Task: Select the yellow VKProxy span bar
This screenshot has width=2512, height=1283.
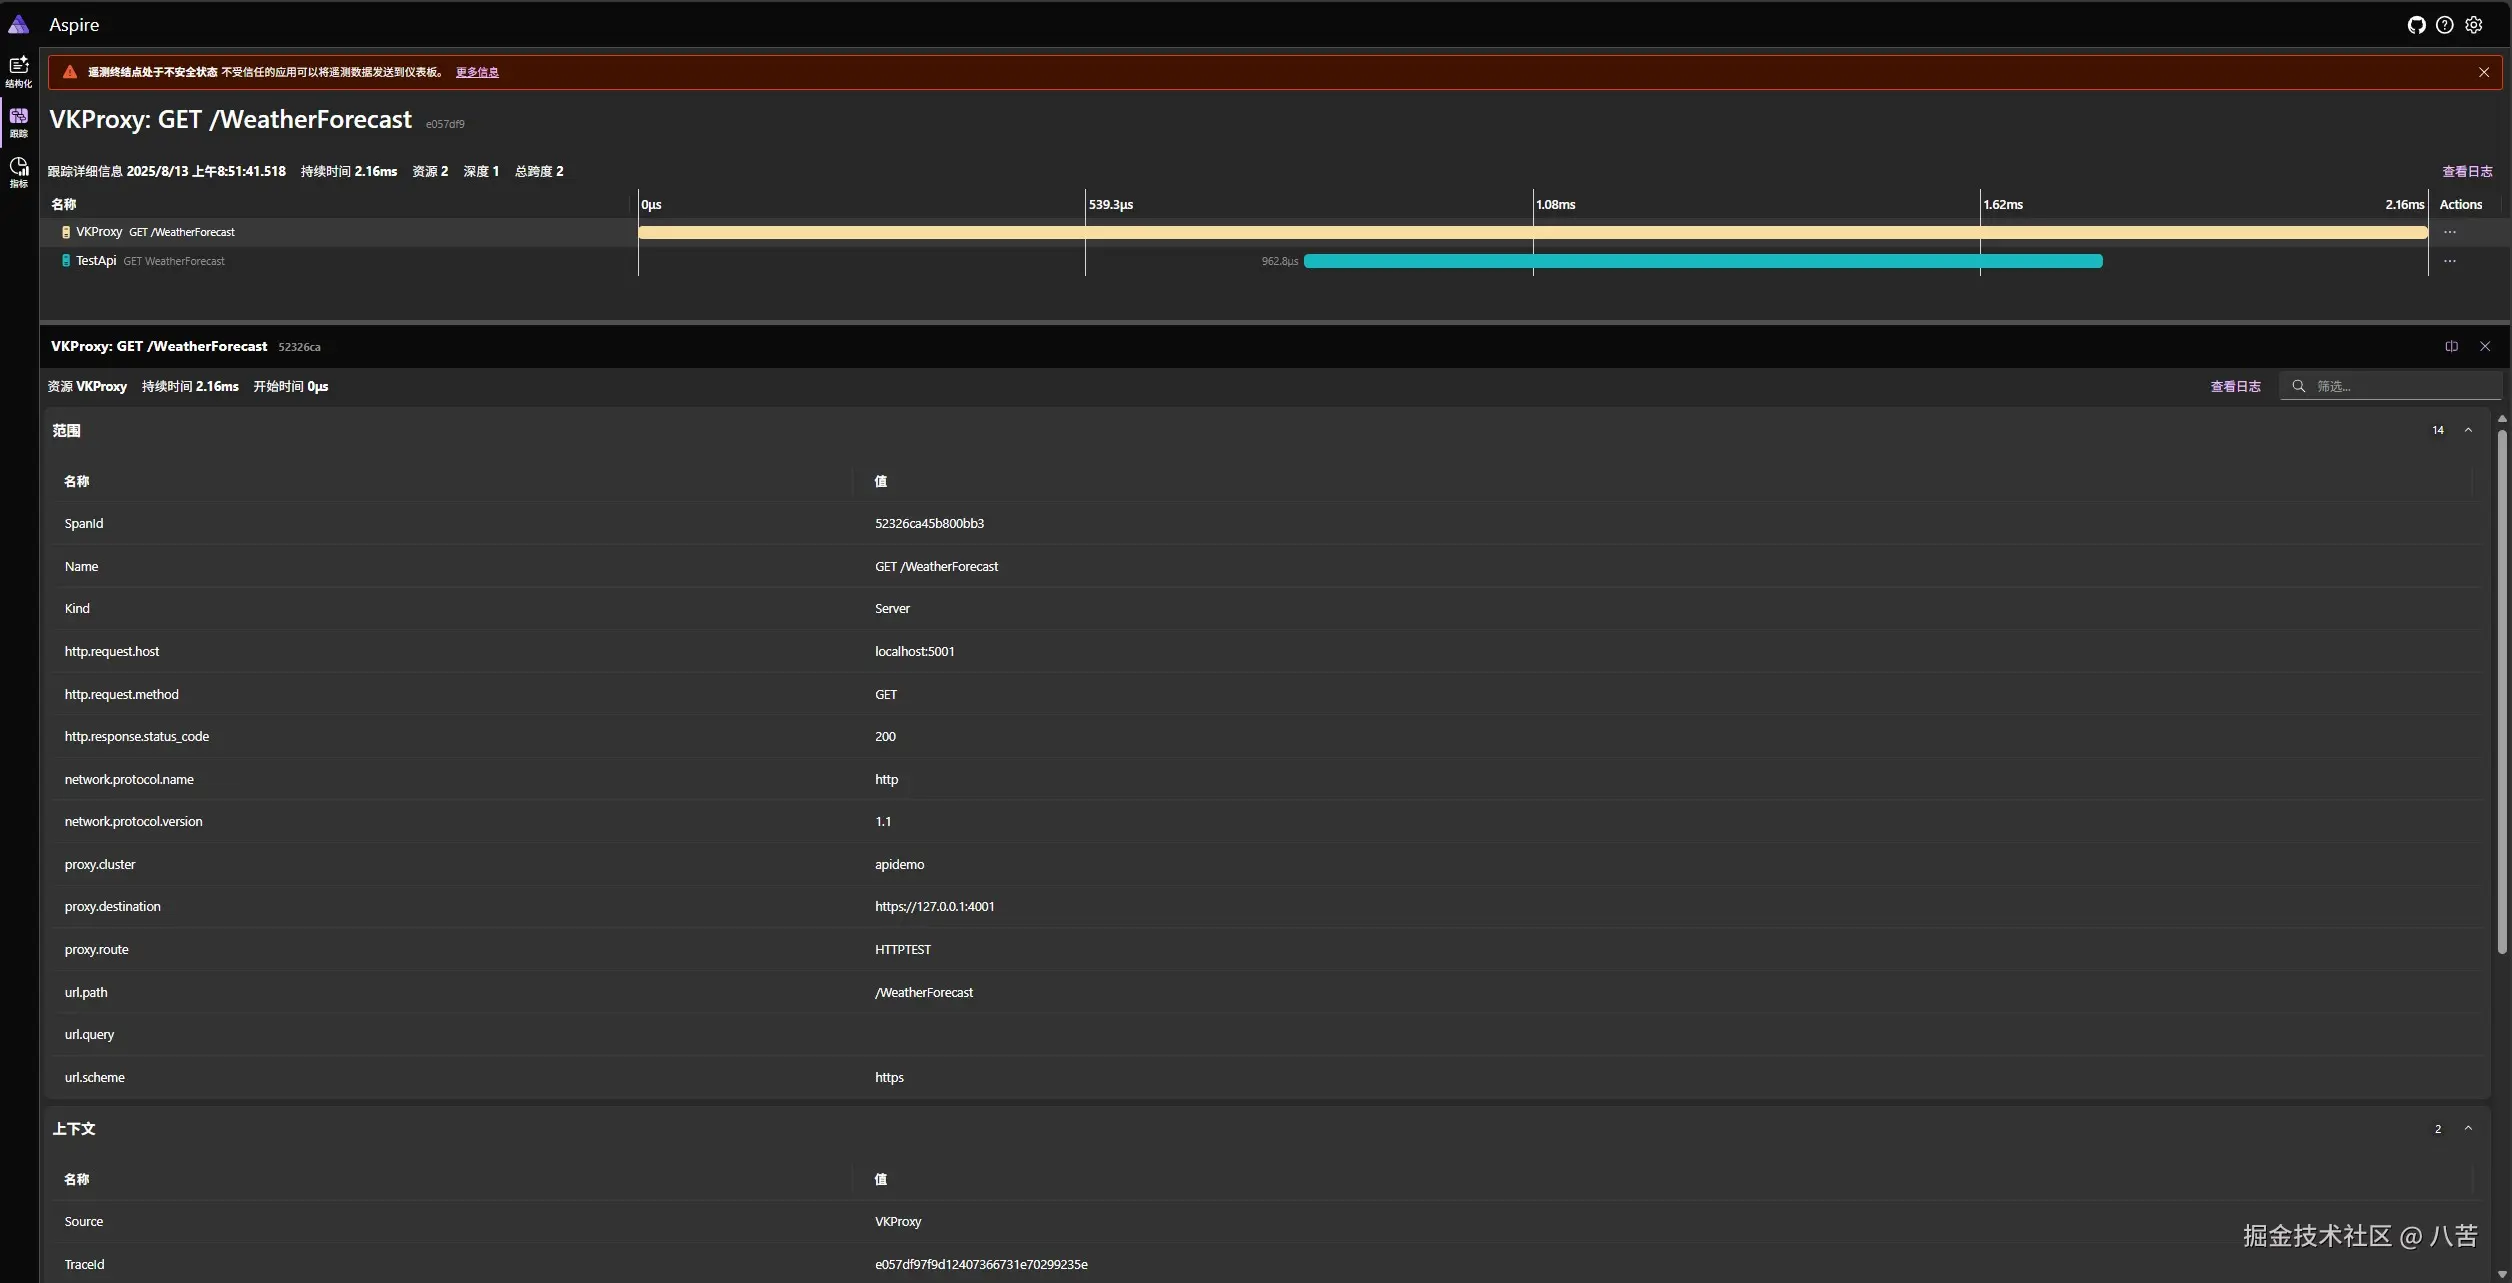Action: coord(1532,232)
